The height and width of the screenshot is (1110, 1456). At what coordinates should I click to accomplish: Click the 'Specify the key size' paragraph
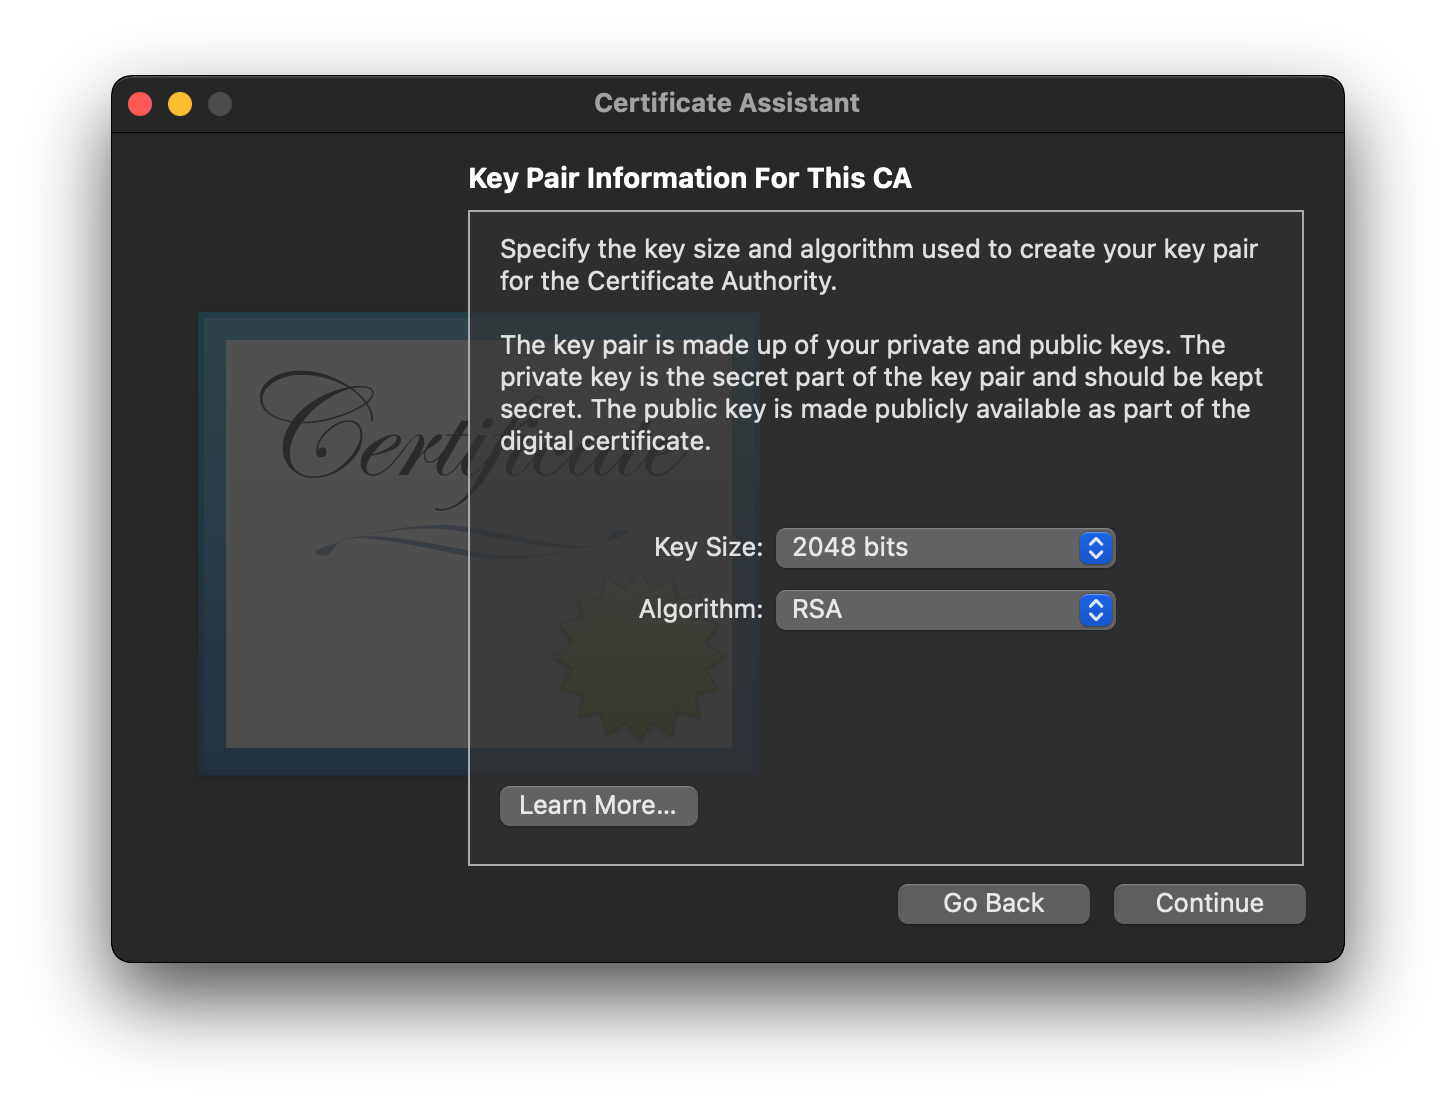[x=878, y=265]
